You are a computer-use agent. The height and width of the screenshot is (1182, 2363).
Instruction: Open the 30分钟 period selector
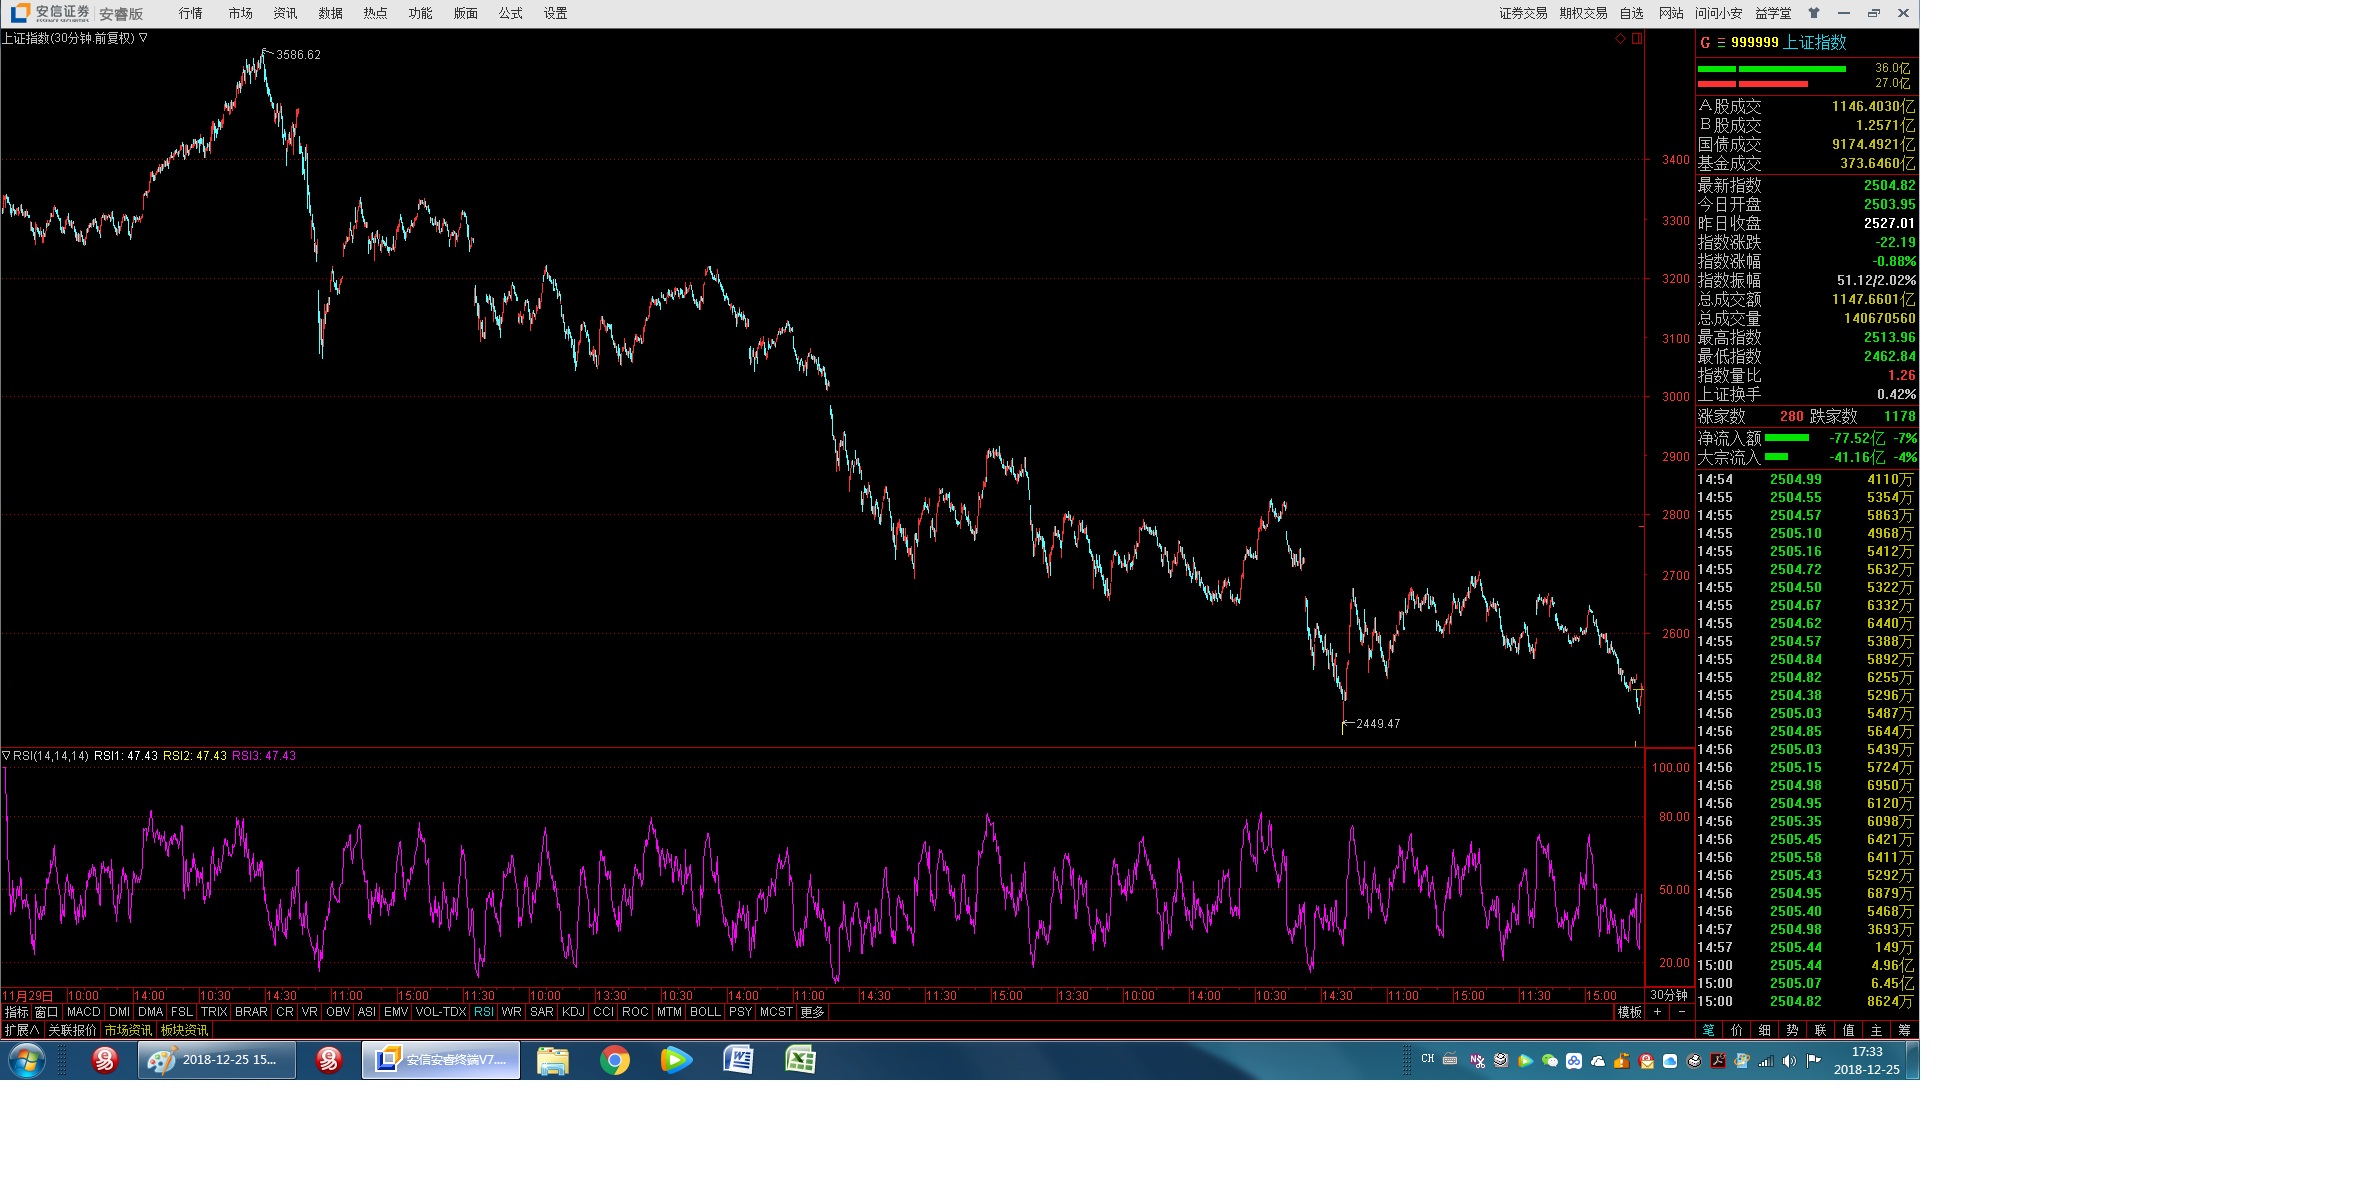[1668, 995]
